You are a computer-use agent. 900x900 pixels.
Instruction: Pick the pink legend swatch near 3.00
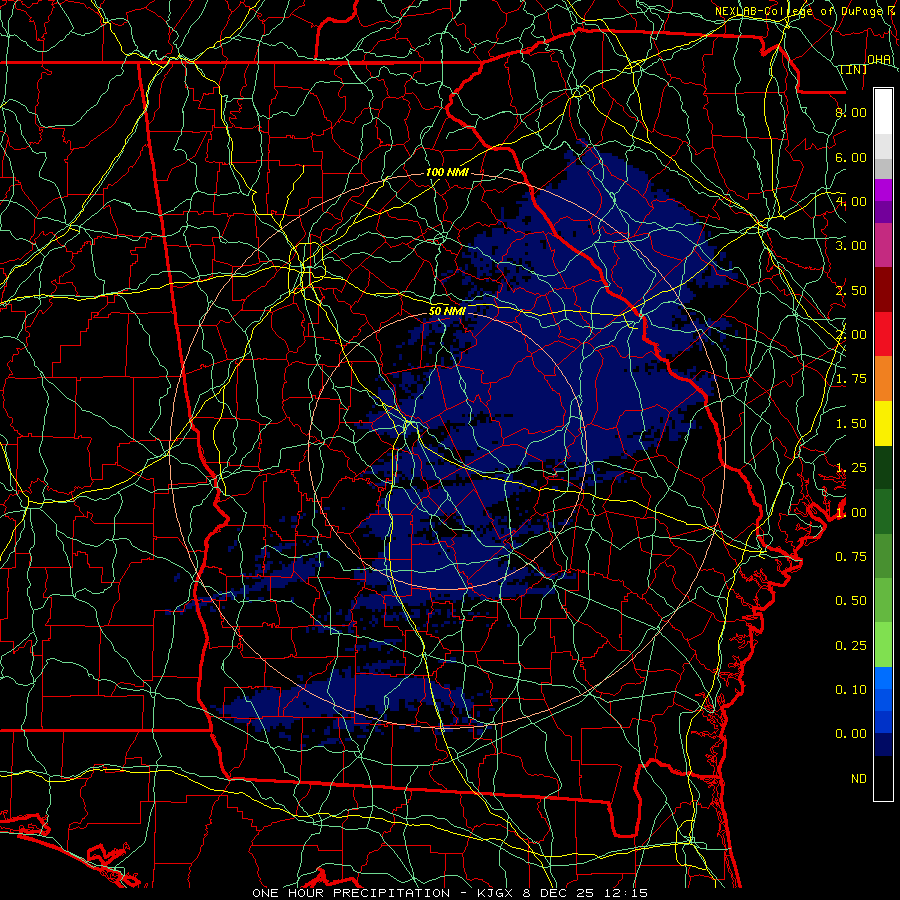click(x=883, y=245)
